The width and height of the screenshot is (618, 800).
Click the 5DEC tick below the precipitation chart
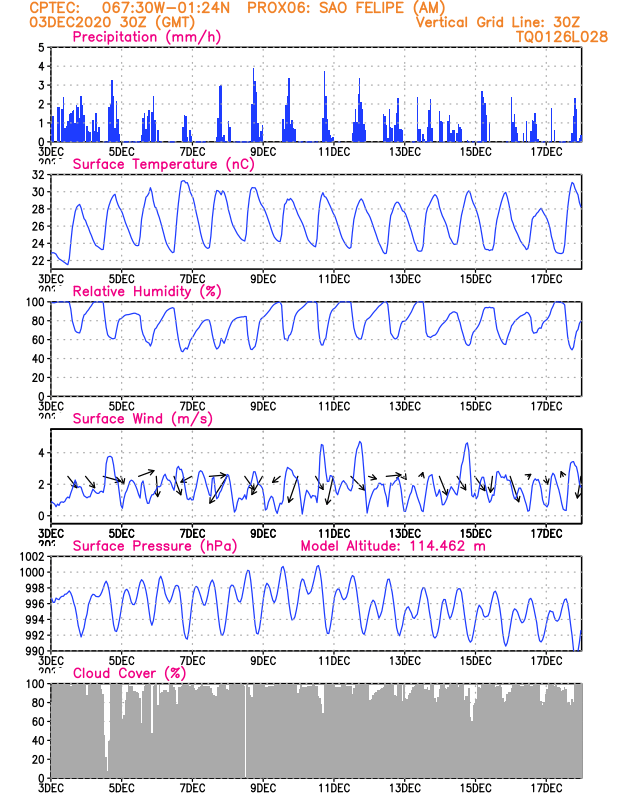[121, 152]
